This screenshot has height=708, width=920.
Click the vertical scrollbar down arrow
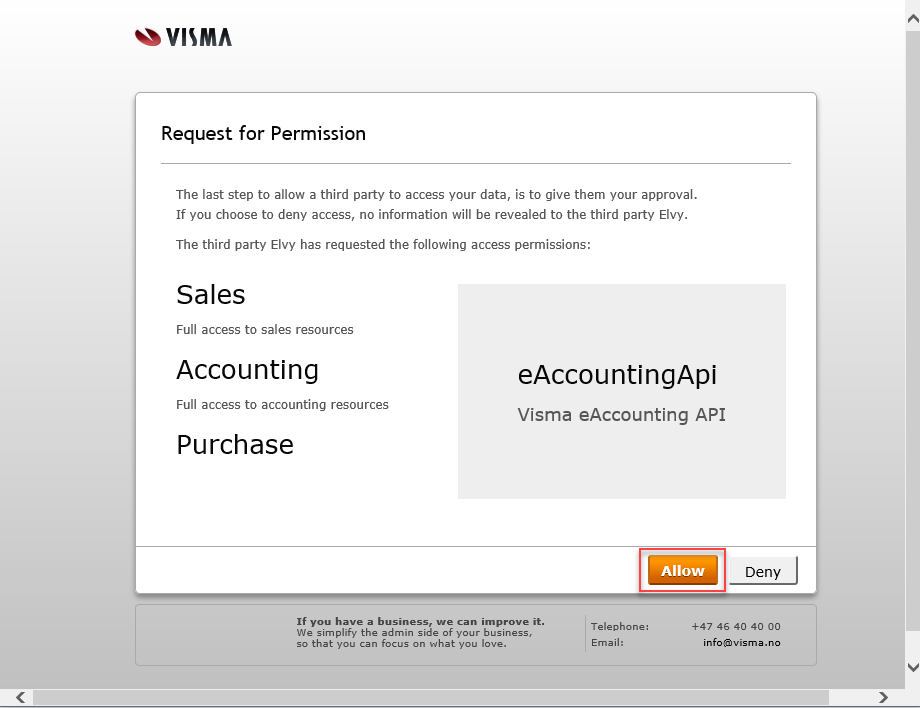[913, 667]
